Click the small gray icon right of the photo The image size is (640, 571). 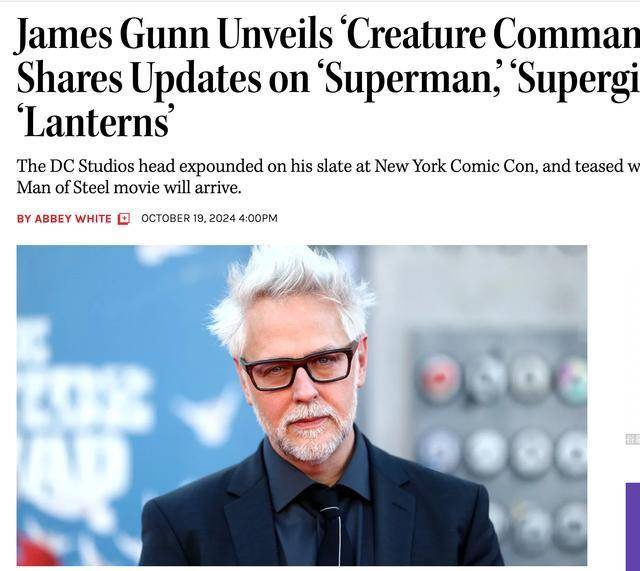tap(633, 440)
